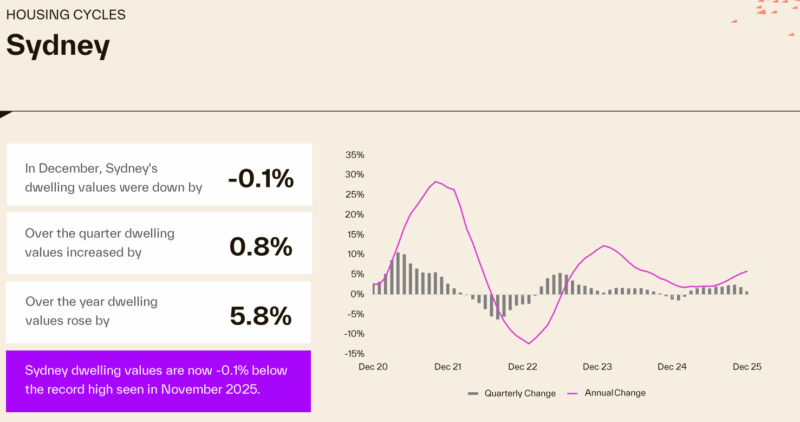Click the 0.8% quarterly increase figure
The height and width of the screenshot is (422, 800).
[260, 246]
